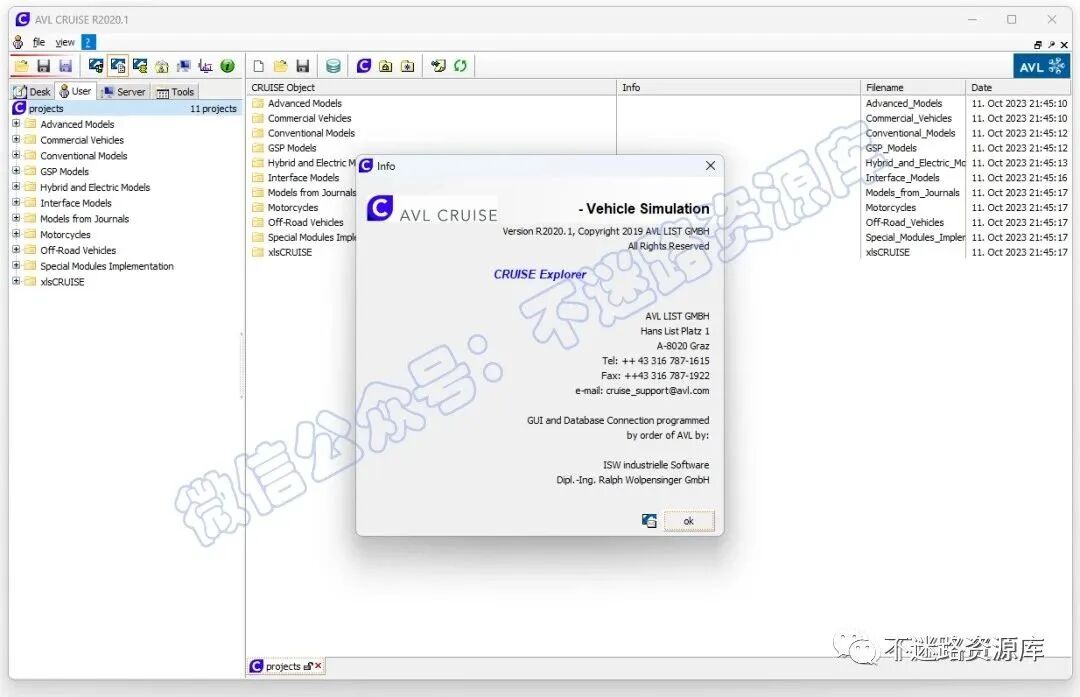
Task: Click the chart graph icon in toolbar
Action: pyautogui.click(x=205, y=66)
